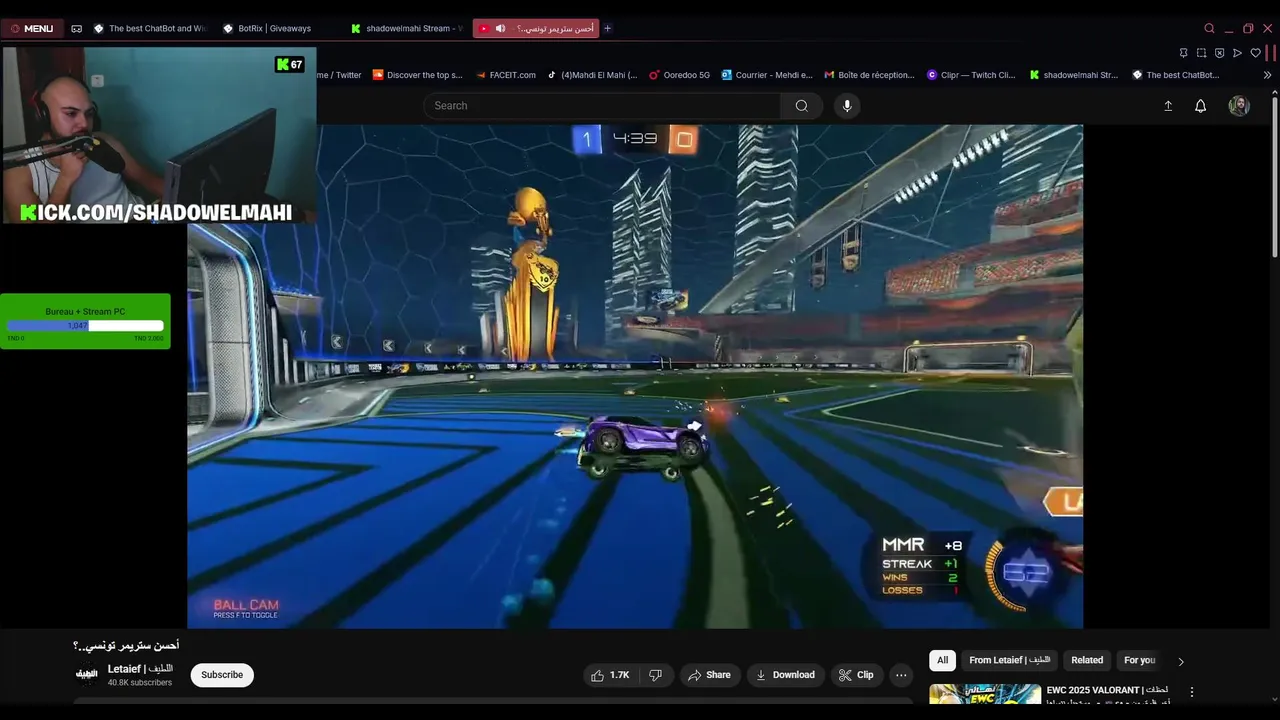
Task: Subscribe to the Letaief channel
Action: point(222,675)
